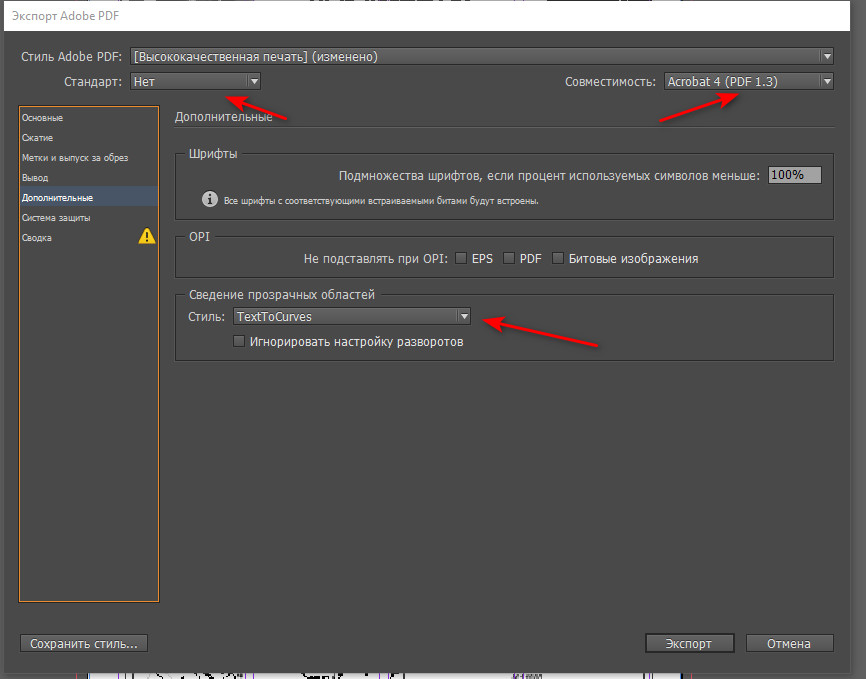Click the Шрифты group heading
Viewport: 866px width, 679px height.
click(213, 154)
